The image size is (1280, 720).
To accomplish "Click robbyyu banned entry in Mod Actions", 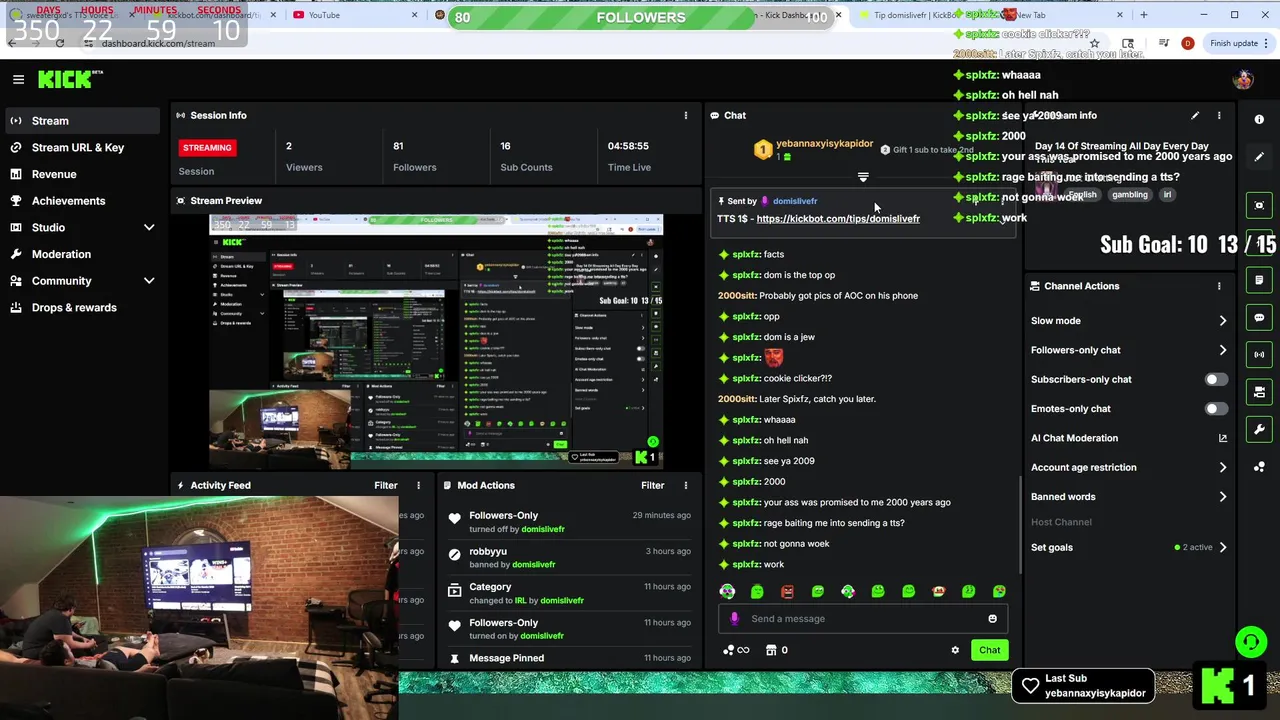I will pos(568,557).
